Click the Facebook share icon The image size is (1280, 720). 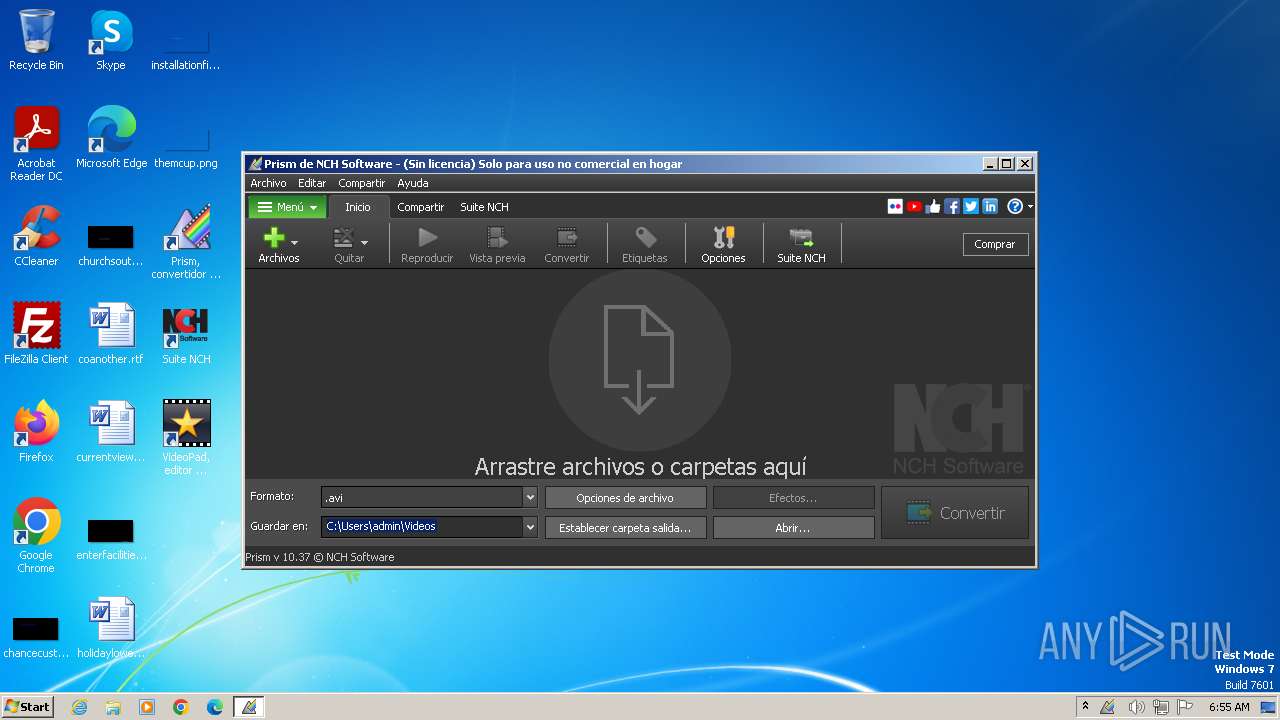pos(952,206)
